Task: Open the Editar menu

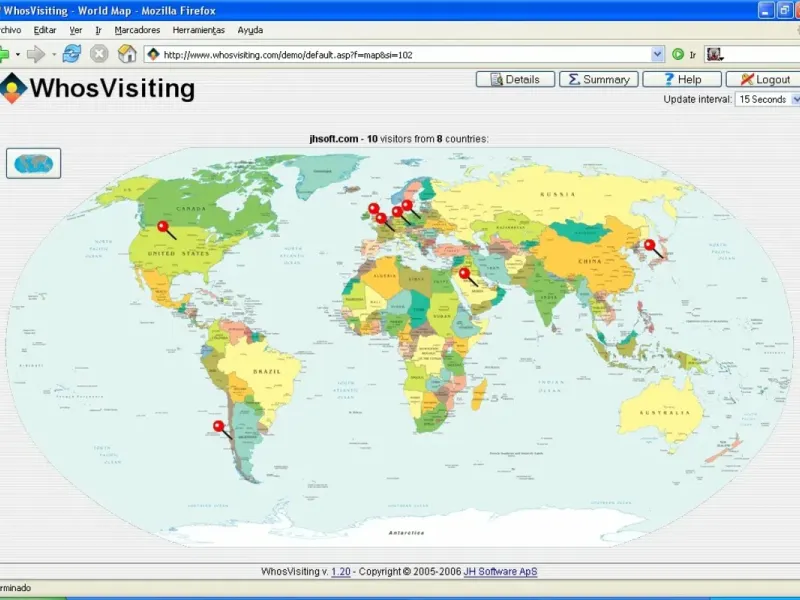Action: pos(45,30)
